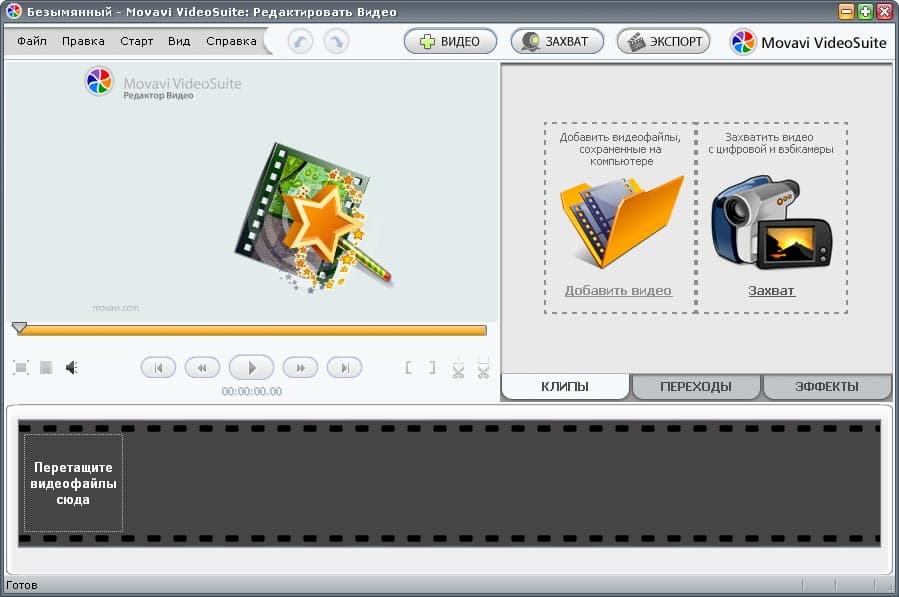The width and height of the screenshot is (899, 597).
Task: Switch to the КЛИПЫ tab
Action: [x=565, y=387]
